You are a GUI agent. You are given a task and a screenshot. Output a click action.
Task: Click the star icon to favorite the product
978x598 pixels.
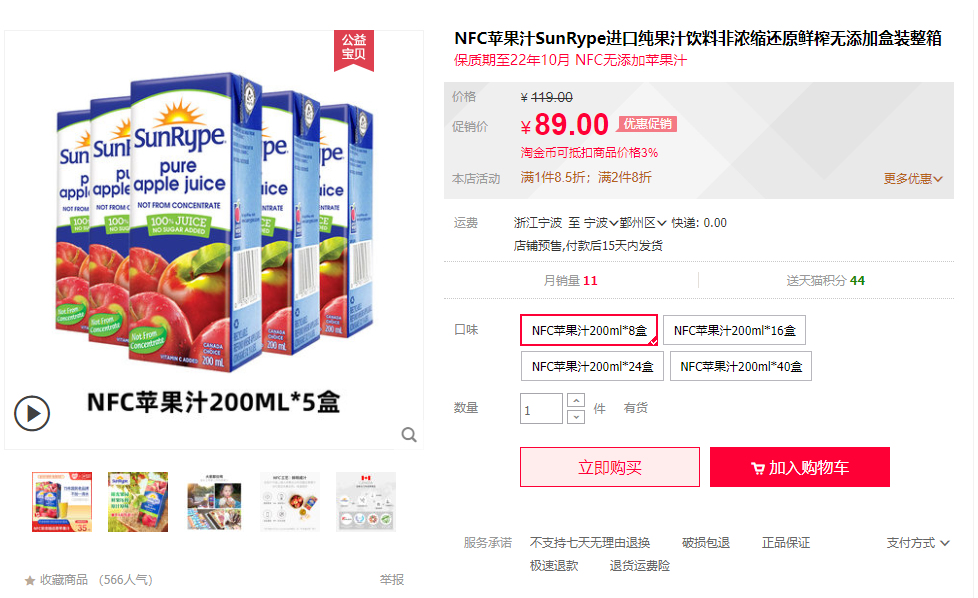(x=29, y=581)
